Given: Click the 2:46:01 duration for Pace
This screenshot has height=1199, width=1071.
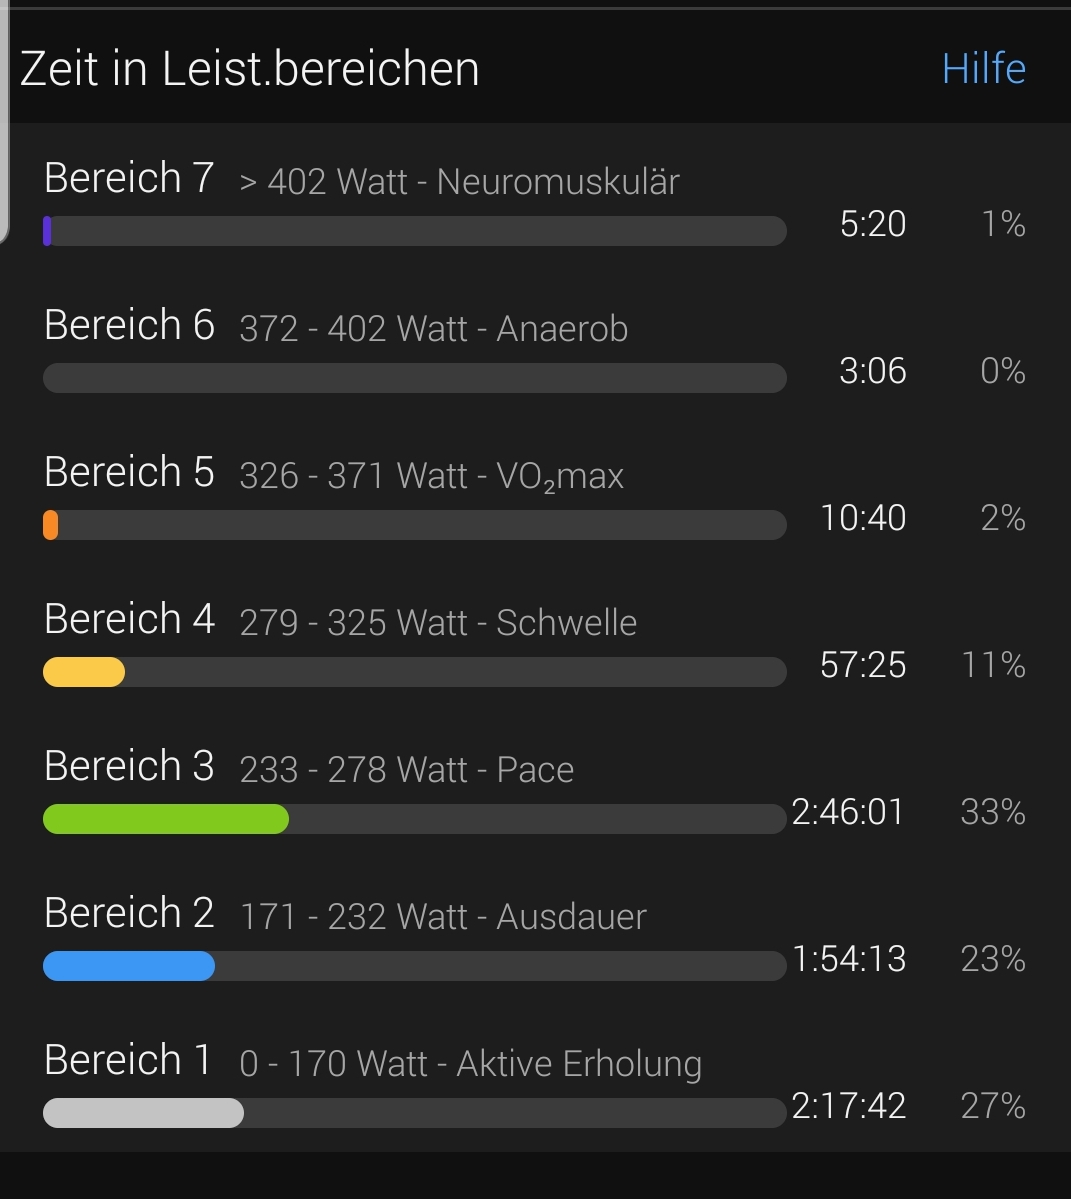Looking at the screenshot, I should tap(849, 811).
